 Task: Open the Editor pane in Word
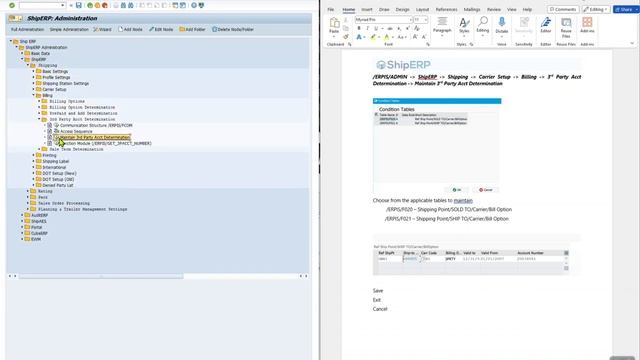click(x=546, y=25)
